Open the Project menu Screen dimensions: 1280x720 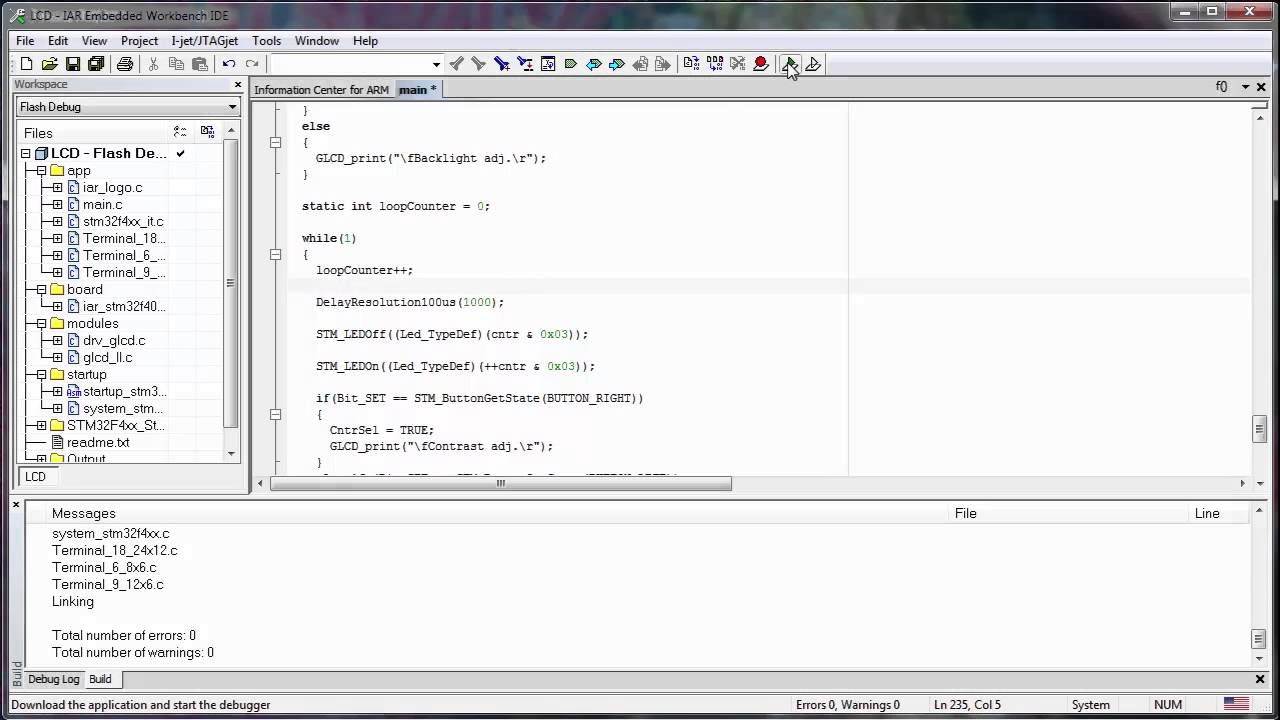tap(139, 41)
